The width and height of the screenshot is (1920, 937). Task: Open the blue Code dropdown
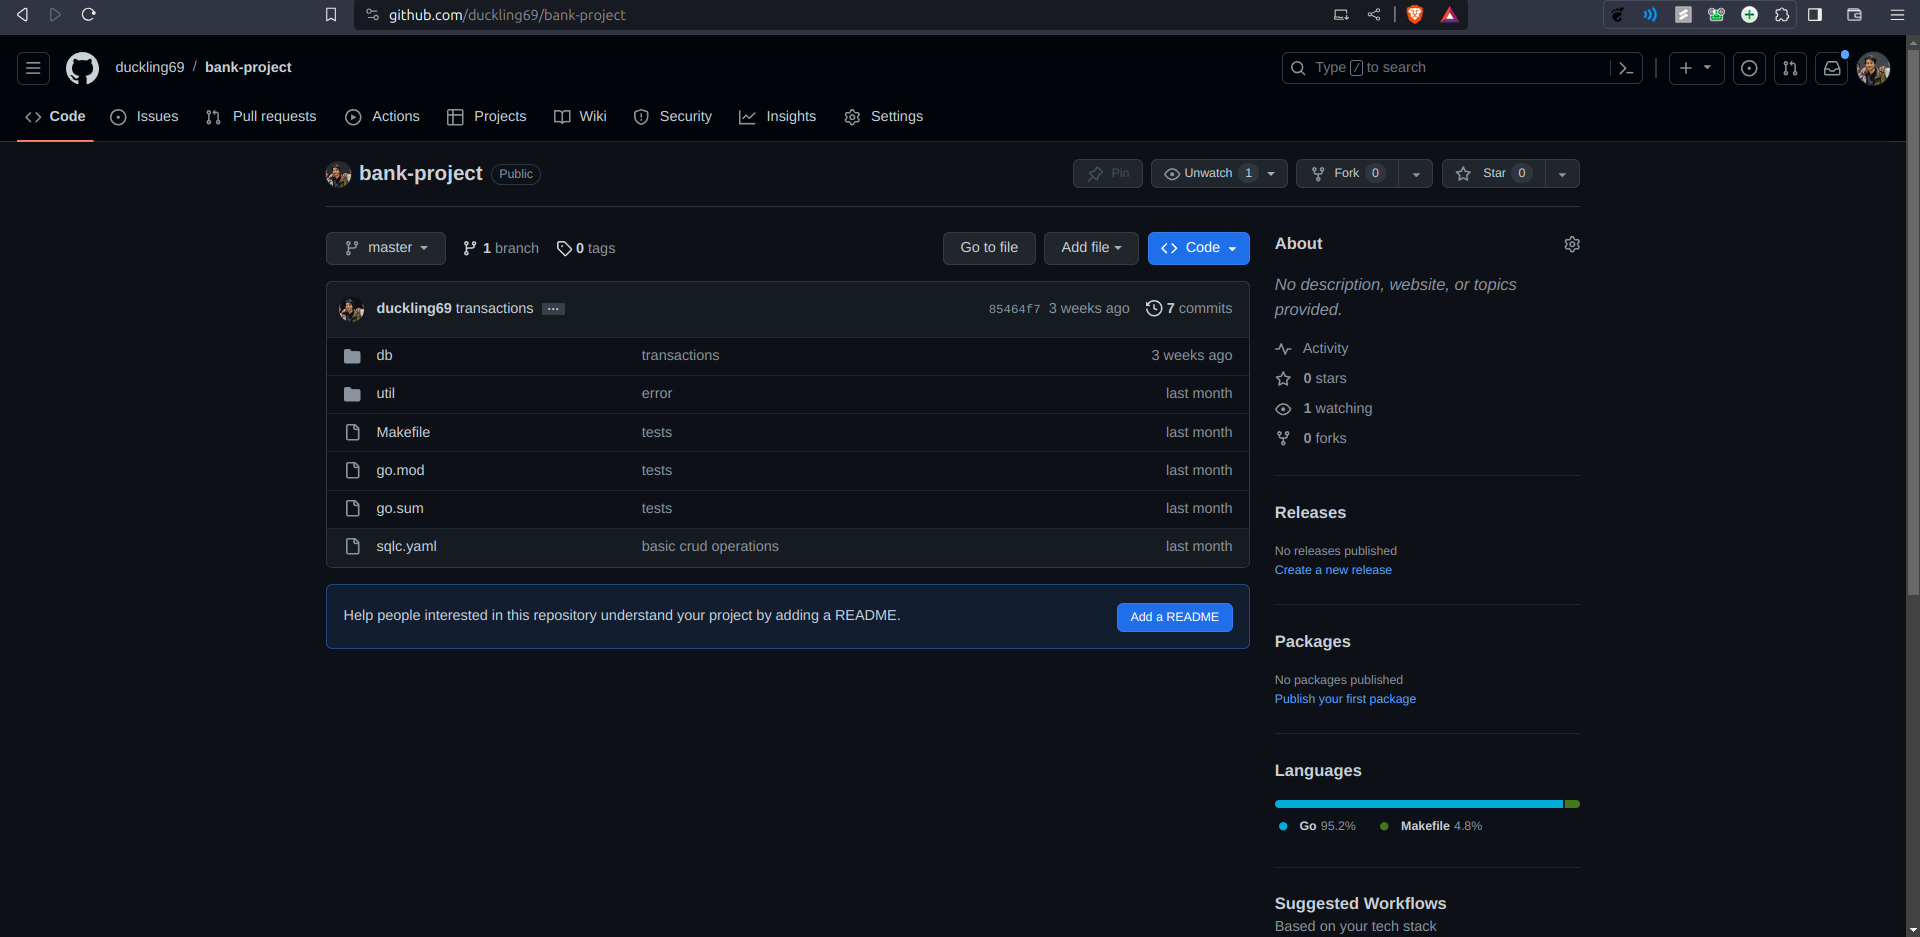pyautogui.click(x=1198, y=248)
